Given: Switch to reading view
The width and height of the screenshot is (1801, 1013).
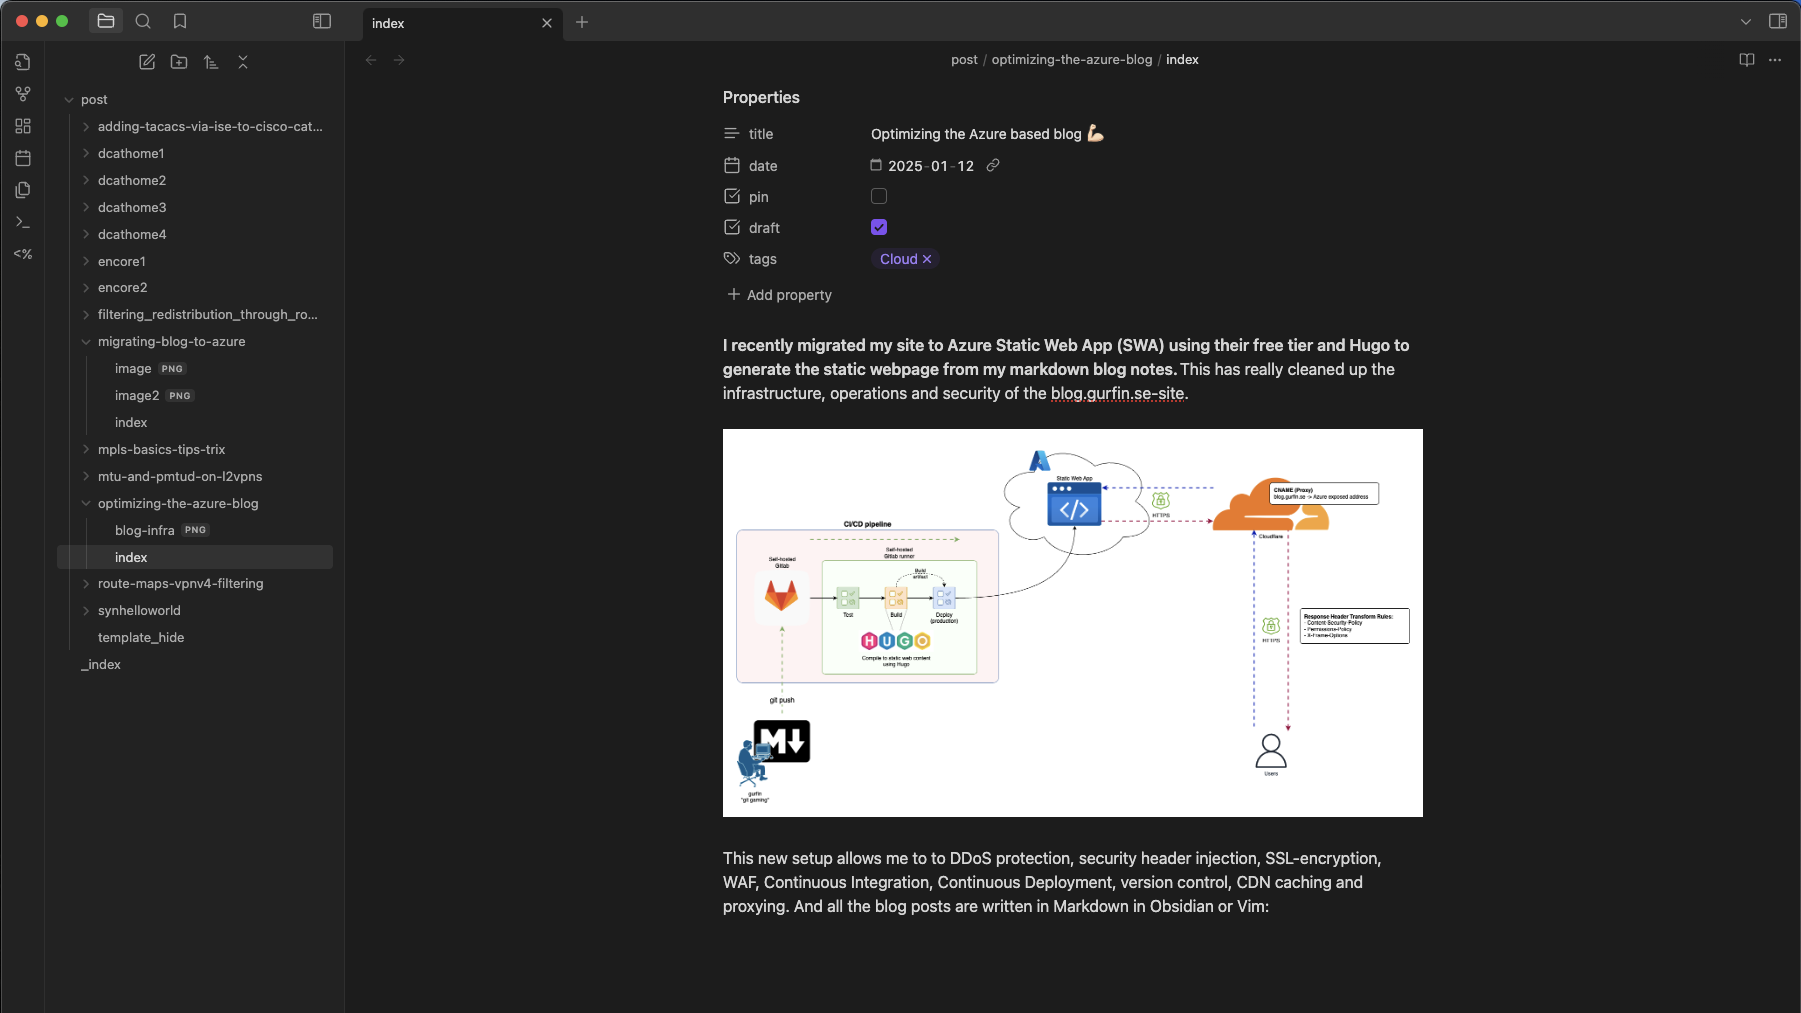Looking at the screenshot, I should (x=1746, y=60).
